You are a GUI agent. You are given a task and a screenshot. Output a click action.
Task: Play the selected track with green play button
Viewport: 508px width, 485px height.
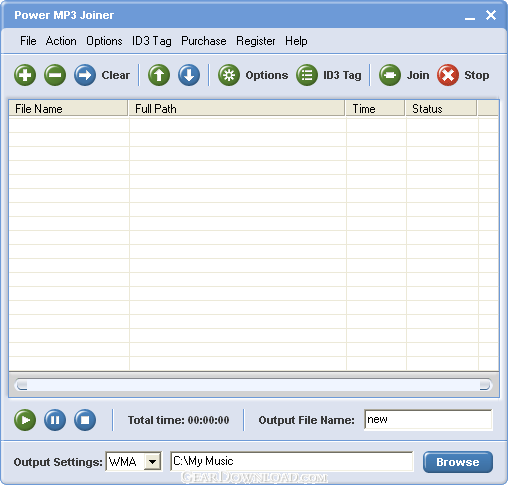(25, 420)
